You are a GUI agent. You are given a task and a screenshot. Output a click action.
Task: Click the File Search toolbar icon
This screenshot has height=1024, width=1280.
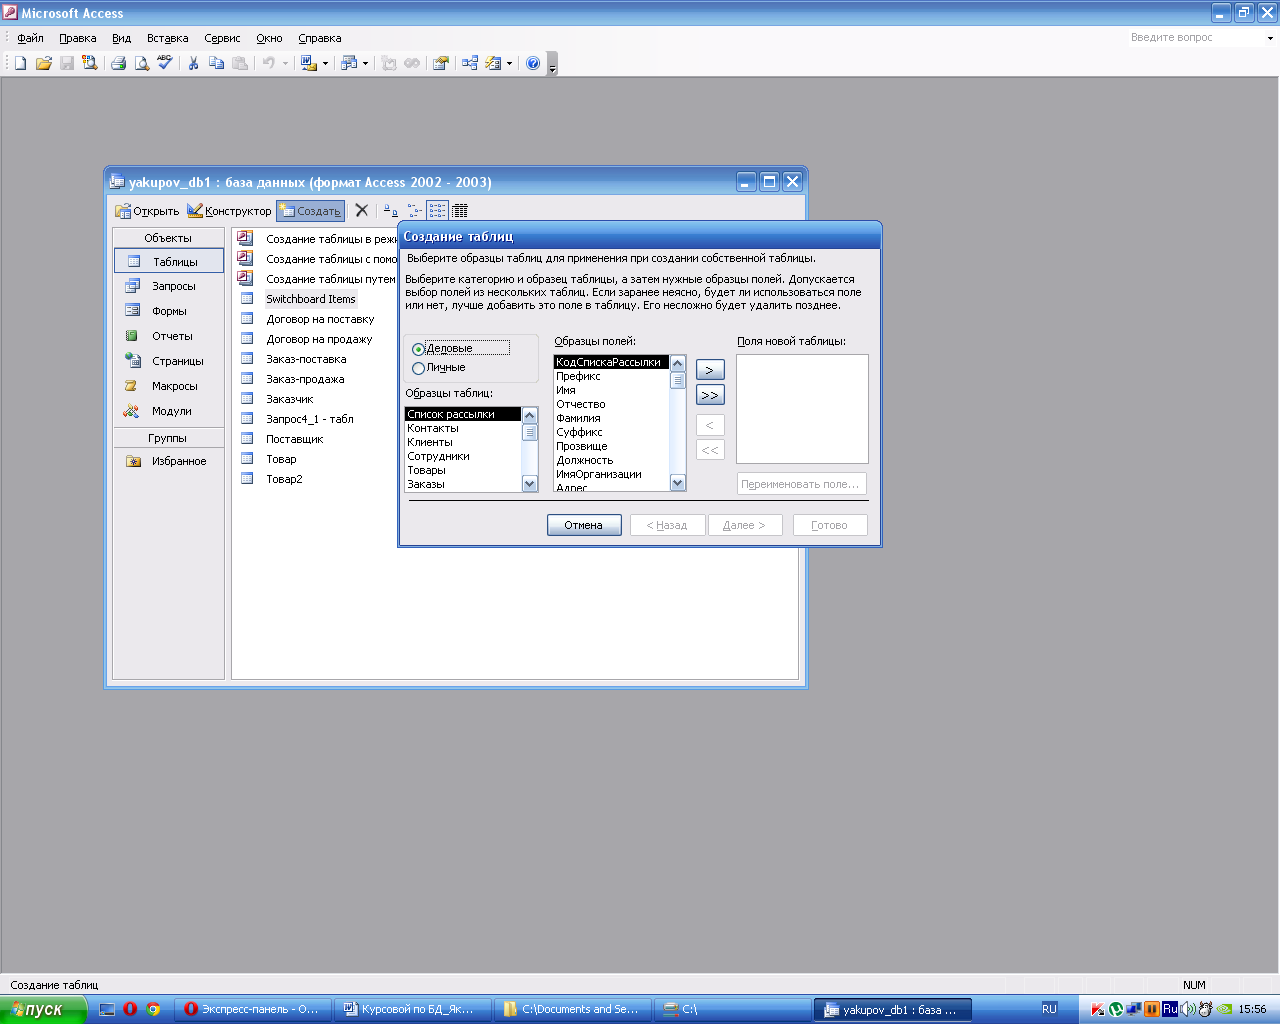(x=90, y=63)
